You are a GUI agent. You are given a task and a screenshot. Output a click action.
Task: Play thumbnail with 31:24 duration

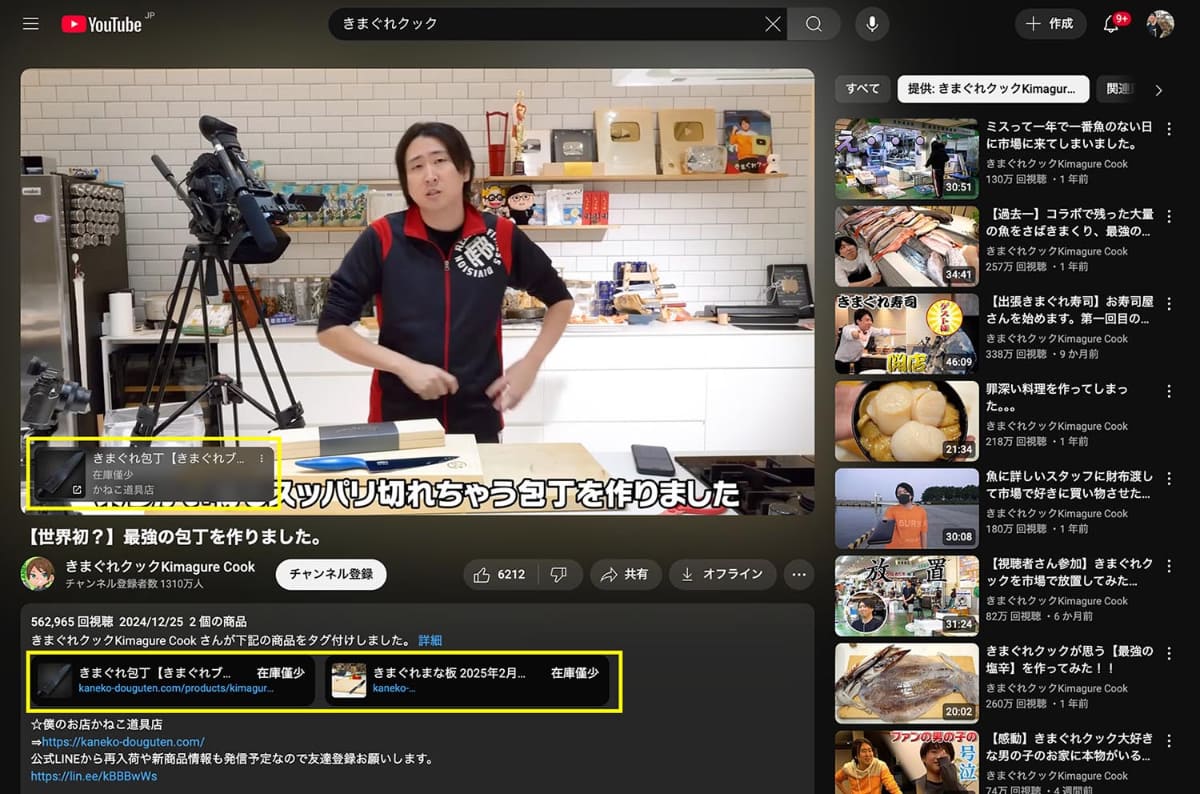(x=907, y=596)
